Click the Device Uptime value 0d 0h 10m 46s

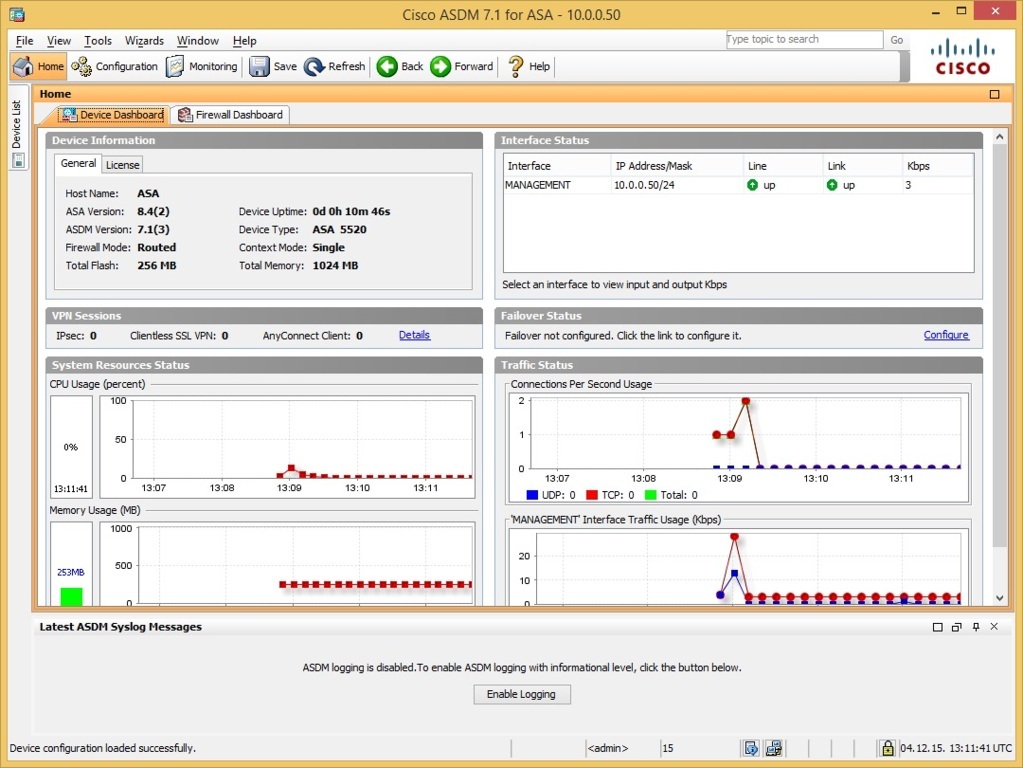(351, 211)
